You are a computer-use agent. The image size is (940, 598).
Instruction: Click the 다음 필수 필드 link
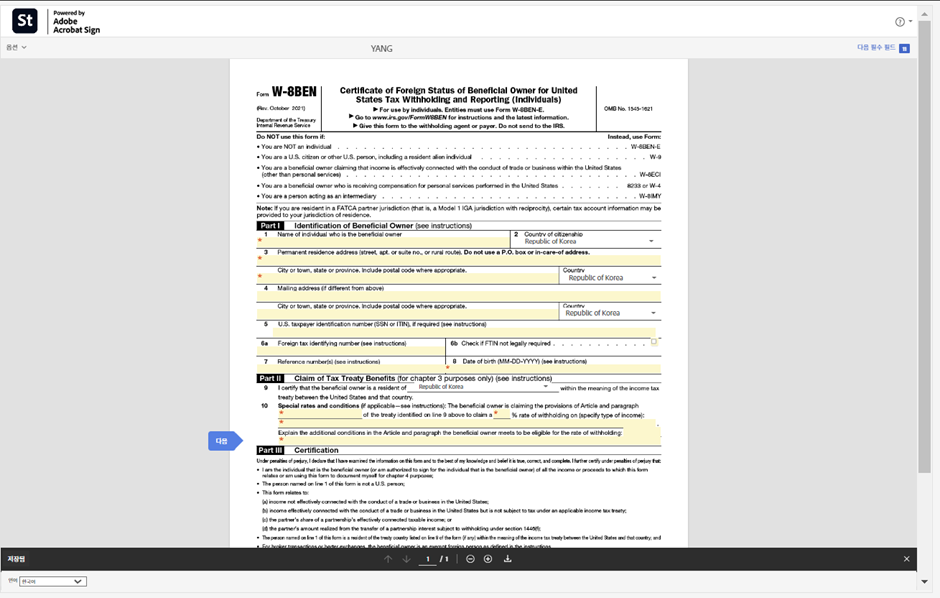(x=876, y=47)
